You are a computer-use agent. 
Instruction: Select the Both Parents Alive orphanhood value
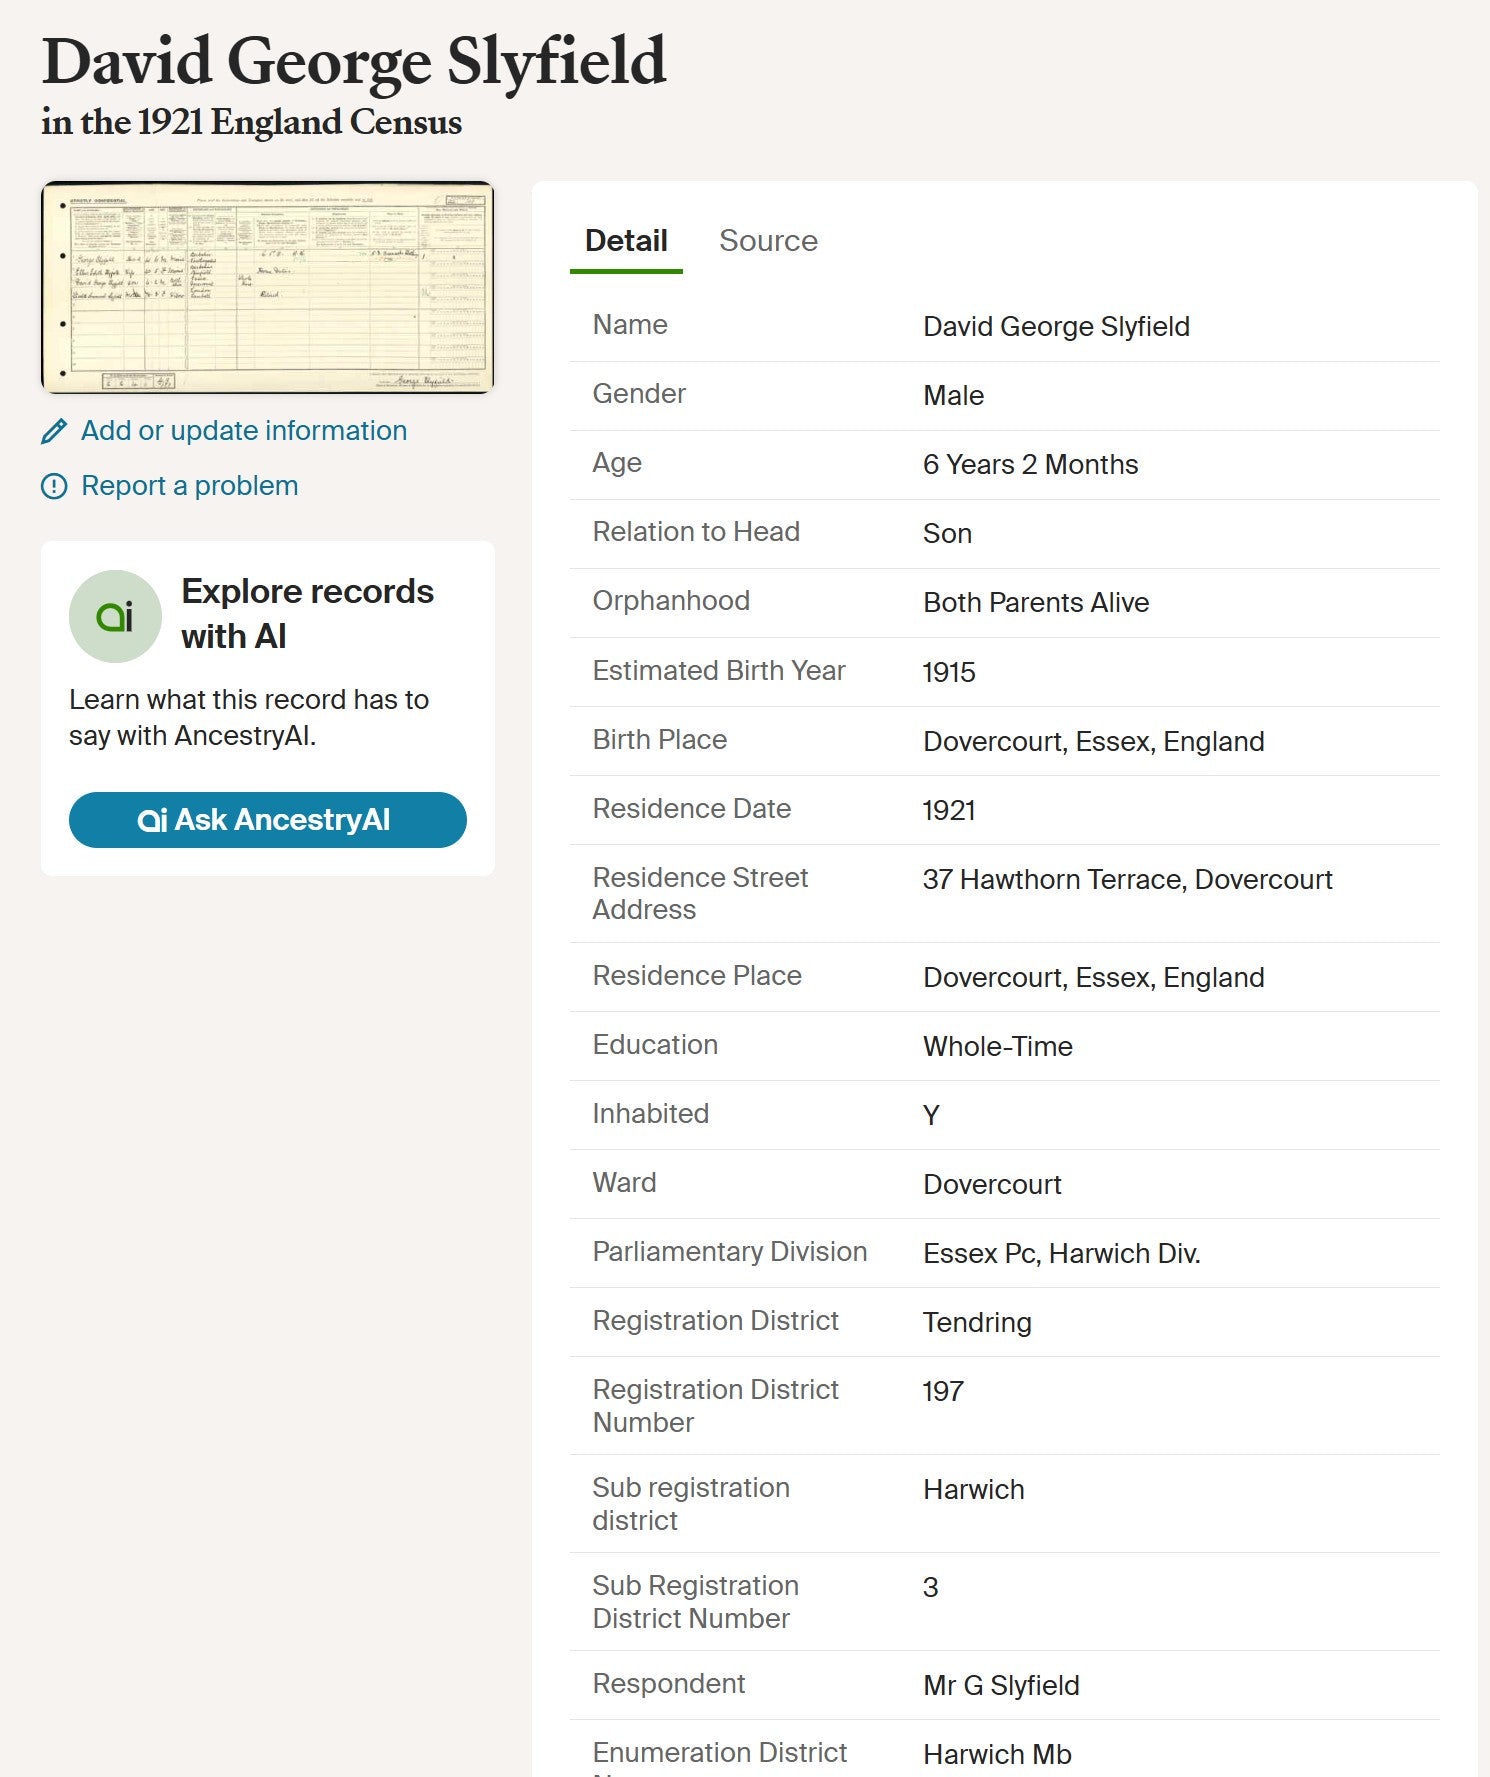(1035, 603)
